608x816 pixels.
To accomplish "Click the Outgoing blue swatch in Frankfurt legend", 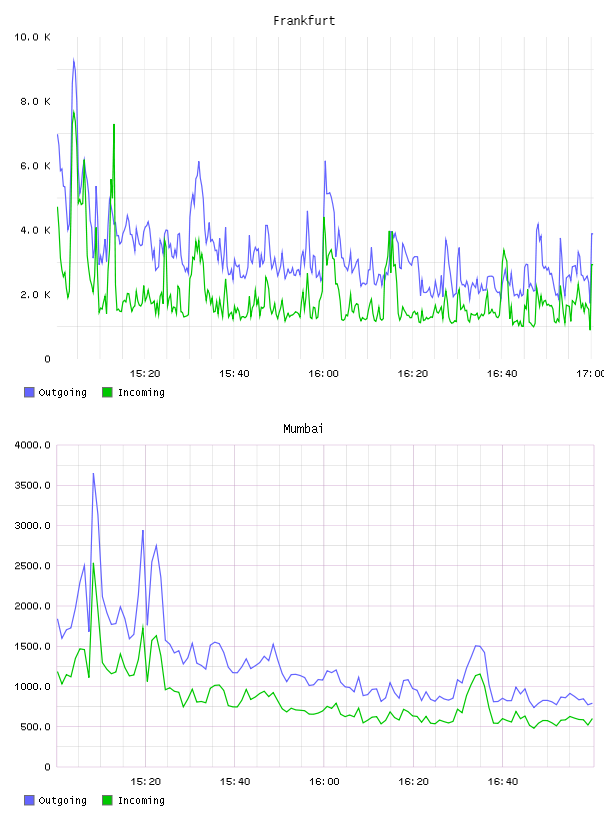I will [x=29, y=392].
